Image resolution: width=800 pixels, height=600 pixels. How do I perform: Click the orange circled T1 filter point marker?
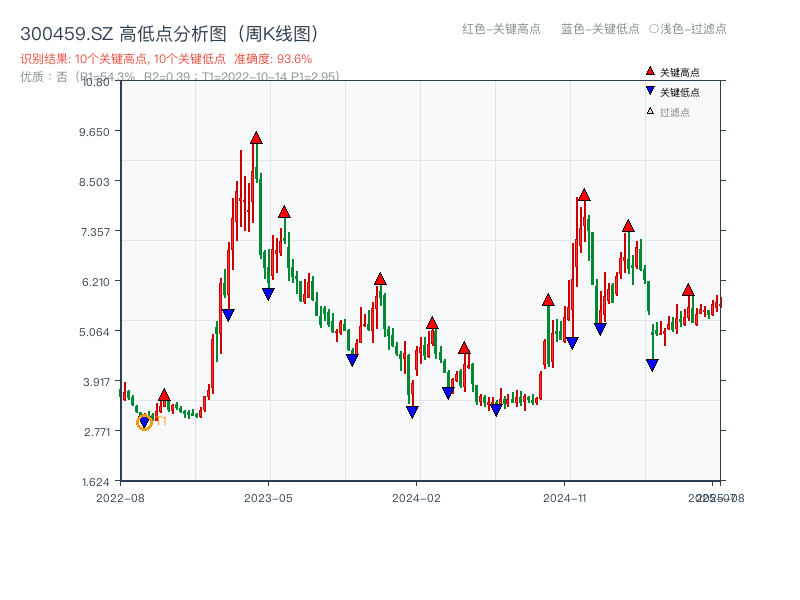coord(144,423)
